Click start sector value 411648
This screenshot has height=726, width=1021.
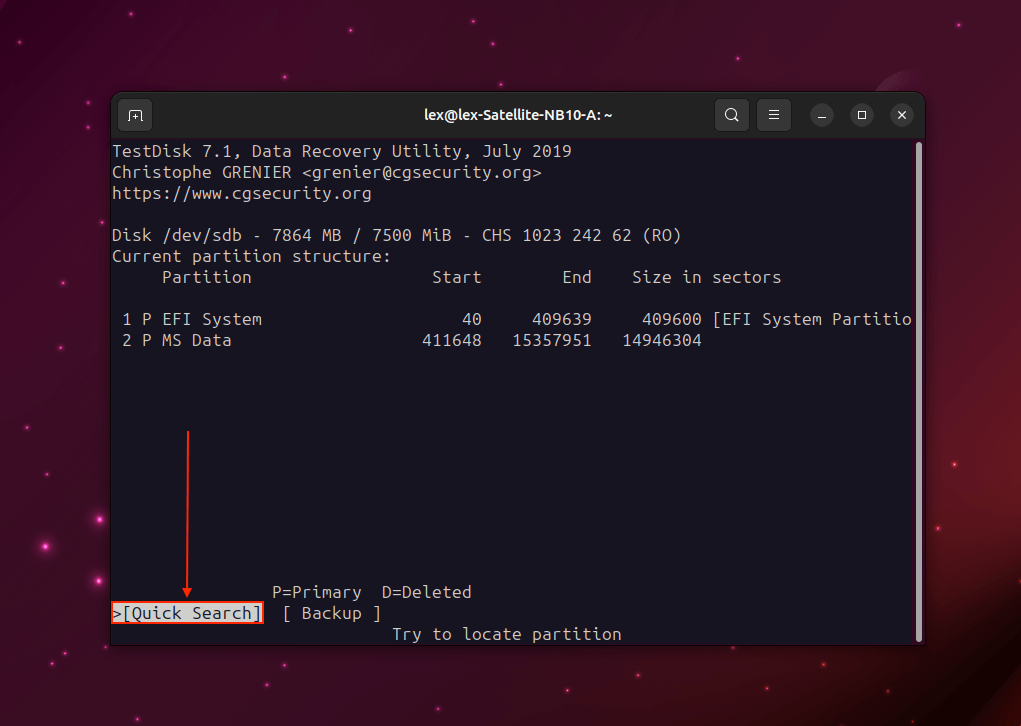tap(452, 340)
